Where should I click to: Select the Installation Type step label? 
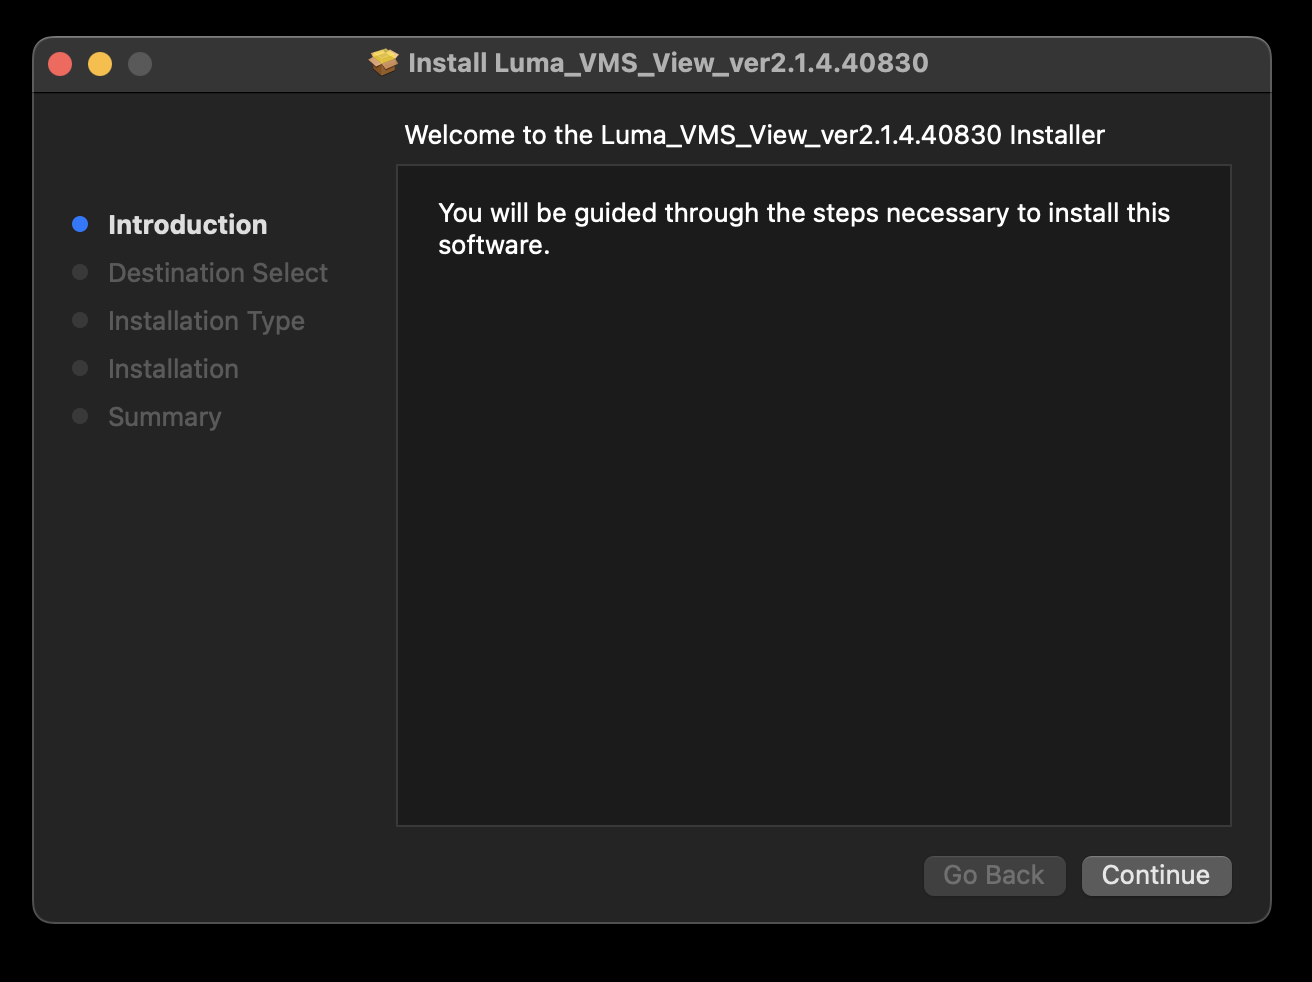[206, 320]
